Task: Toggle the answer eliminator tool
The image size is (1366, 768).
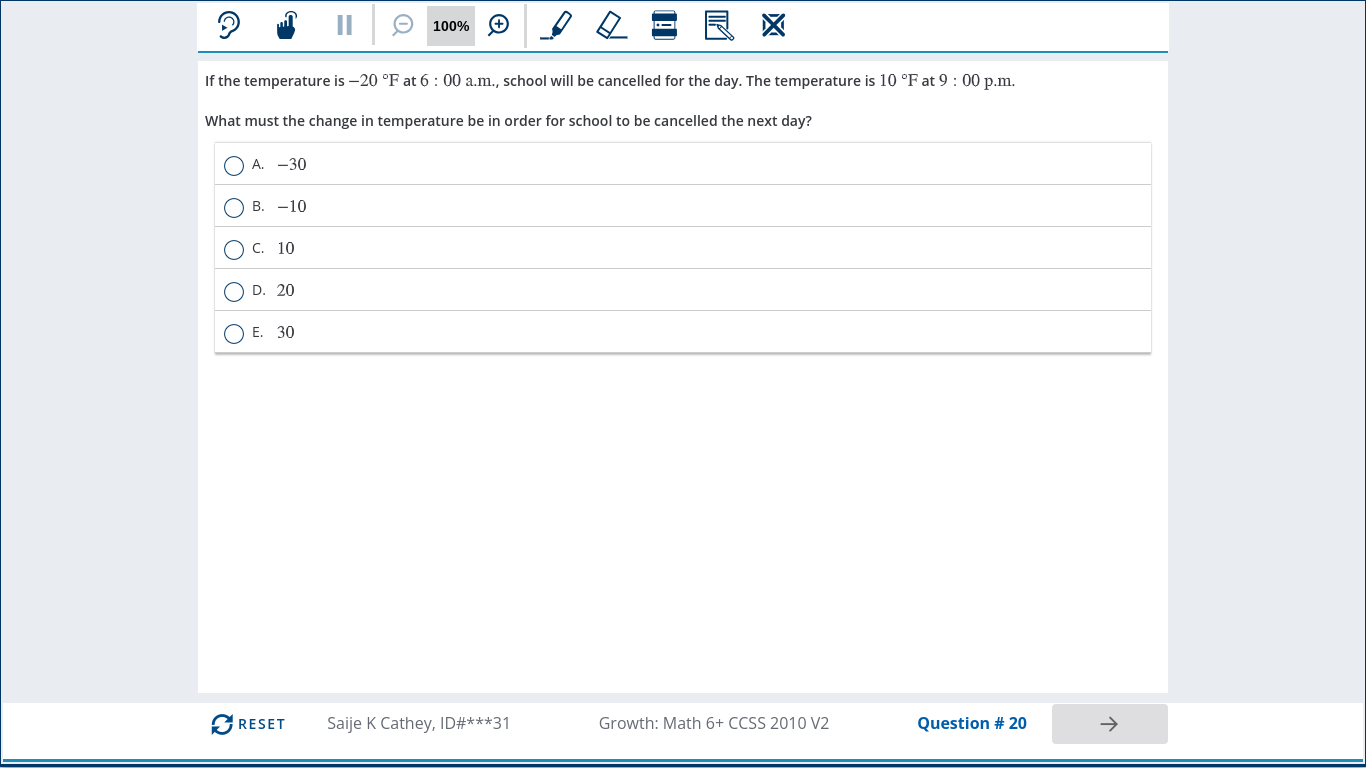Action: tap(773, 25)
